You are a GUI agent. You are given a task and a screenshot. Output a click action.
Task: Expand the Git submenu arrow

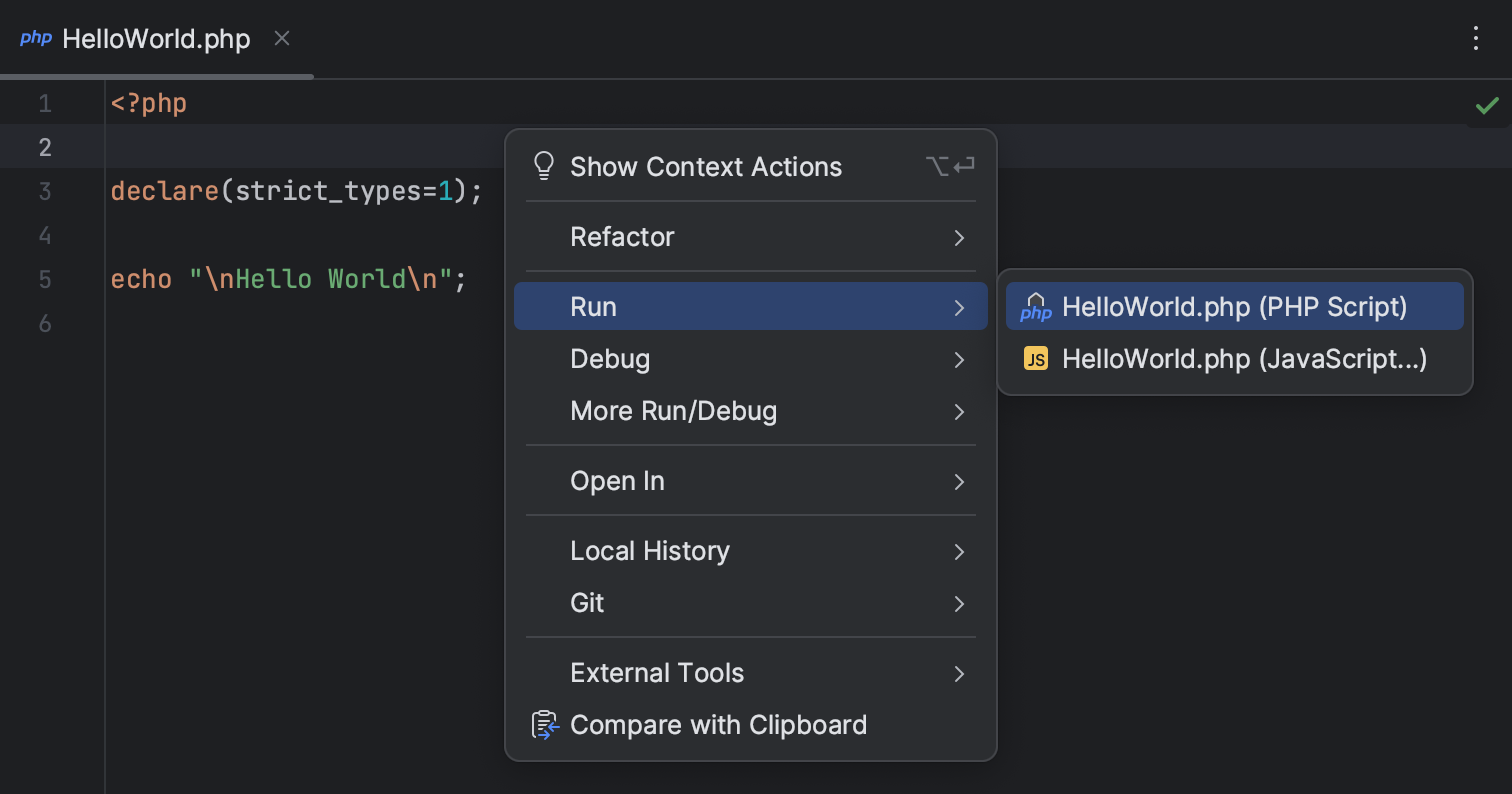[x=958, y=604]
